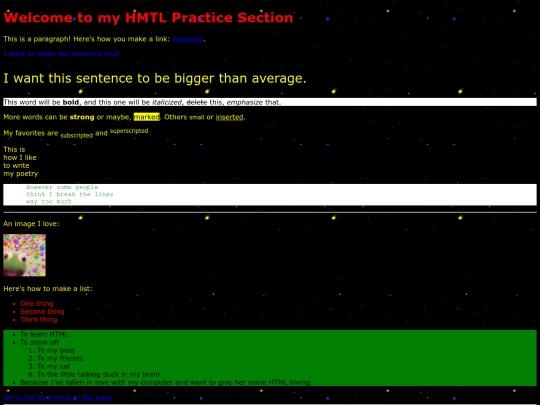540x405 pixels.
Task: Click the word 'superscripted'
Action: [129, 131]
